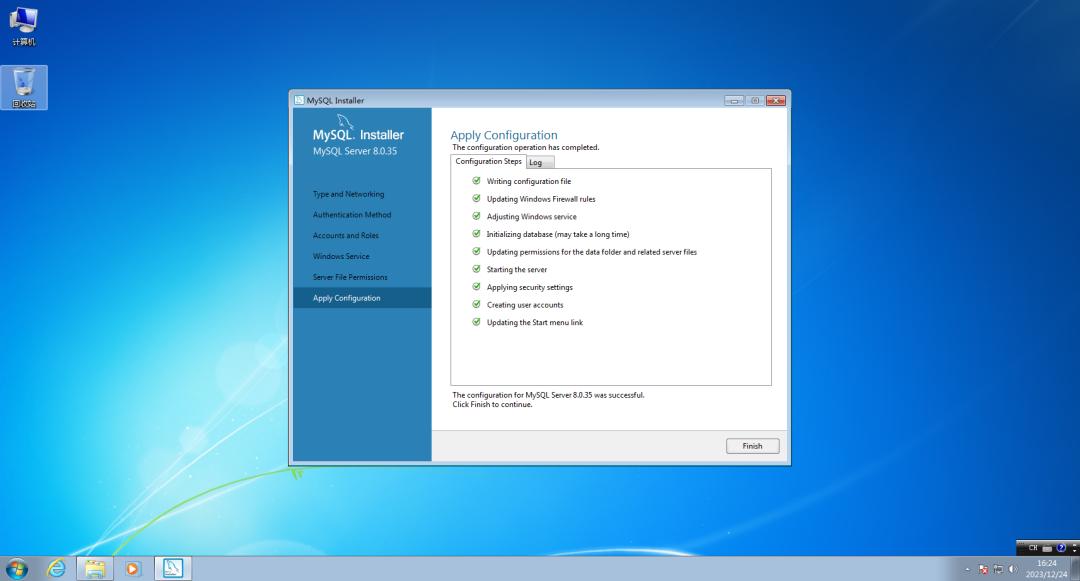Click the check icon next to Updating Windows Firewall rules
This screenshot has width=1080, height=581.
476,198
